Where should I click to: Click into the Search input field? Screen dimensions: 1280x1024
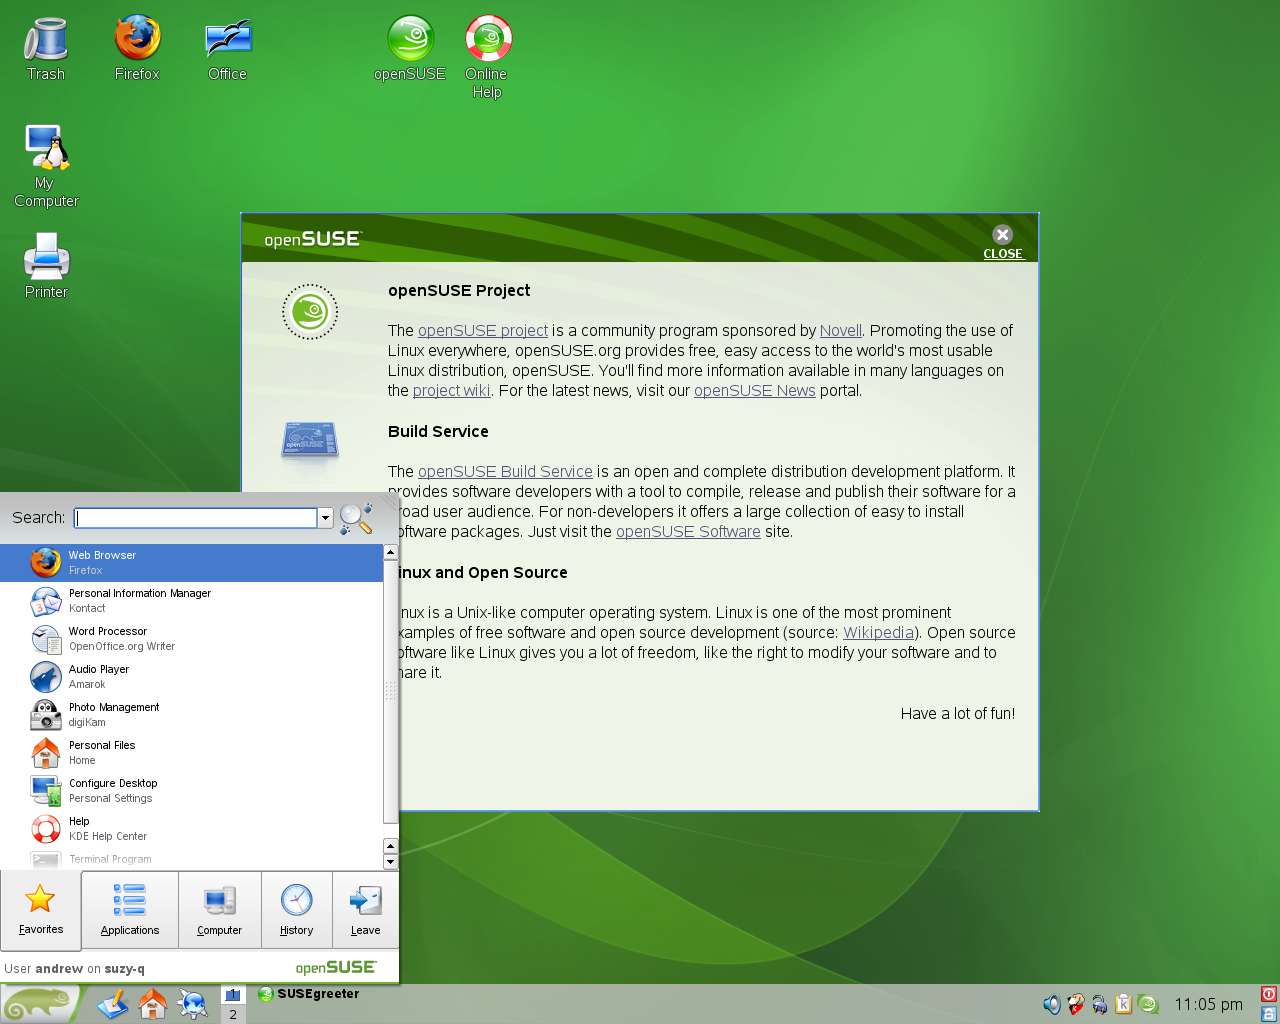click(x=196, y=518)
